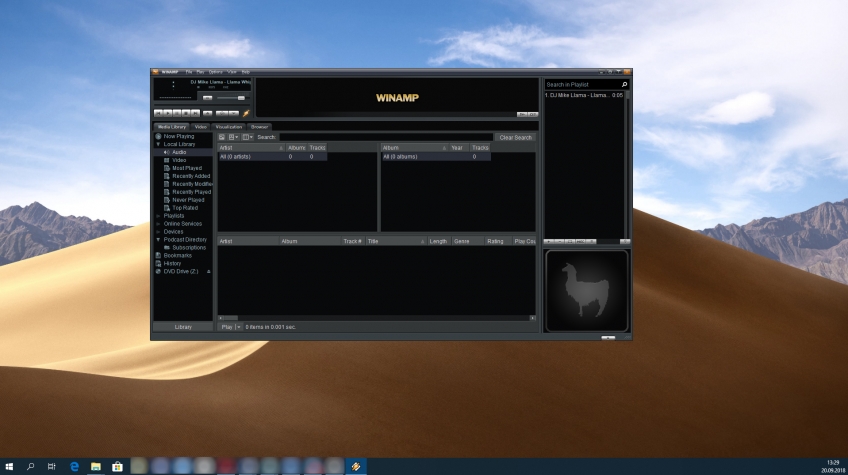Select the All (0 albums) row
848x475 pixels.
tap(436, 156)
